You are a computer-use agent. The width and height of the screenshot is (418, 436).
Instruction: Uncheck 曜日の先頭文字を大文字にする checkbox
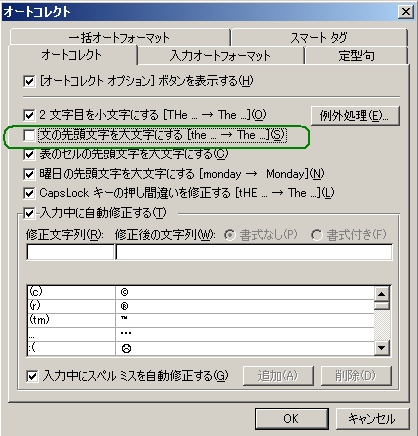click(29, 174)
